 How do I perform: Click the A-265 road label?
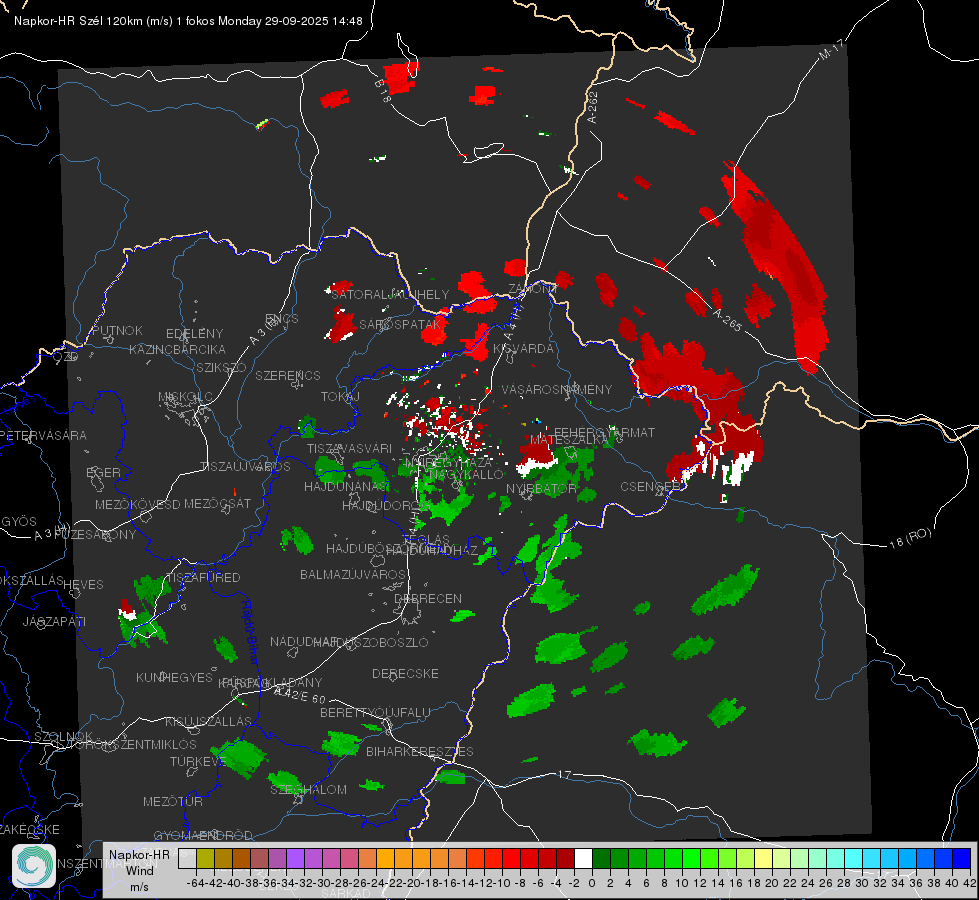(727, 320)
